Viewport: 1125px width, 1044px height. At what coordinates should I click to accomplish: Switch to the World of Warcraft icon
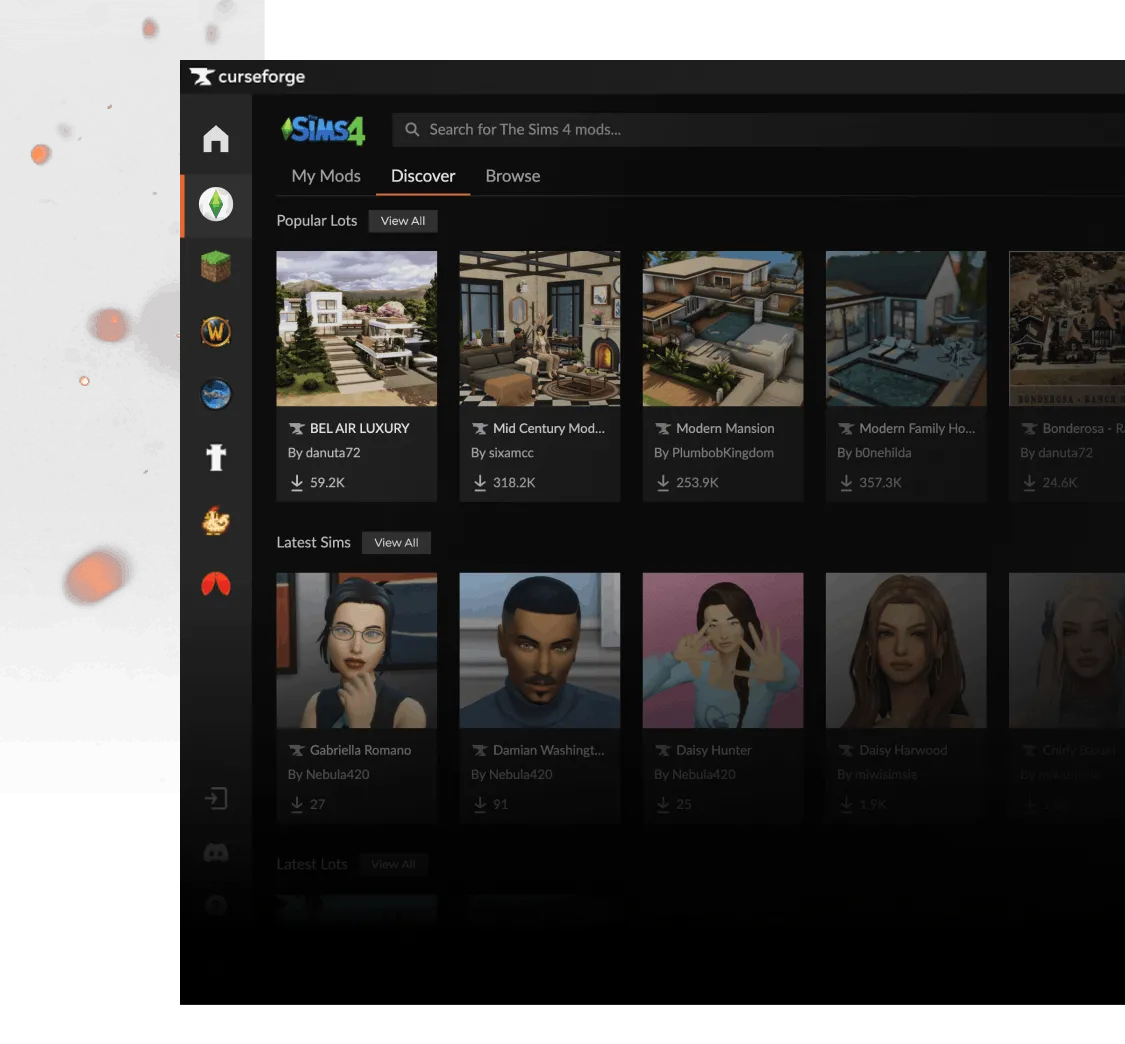click(x=216, y=331)
